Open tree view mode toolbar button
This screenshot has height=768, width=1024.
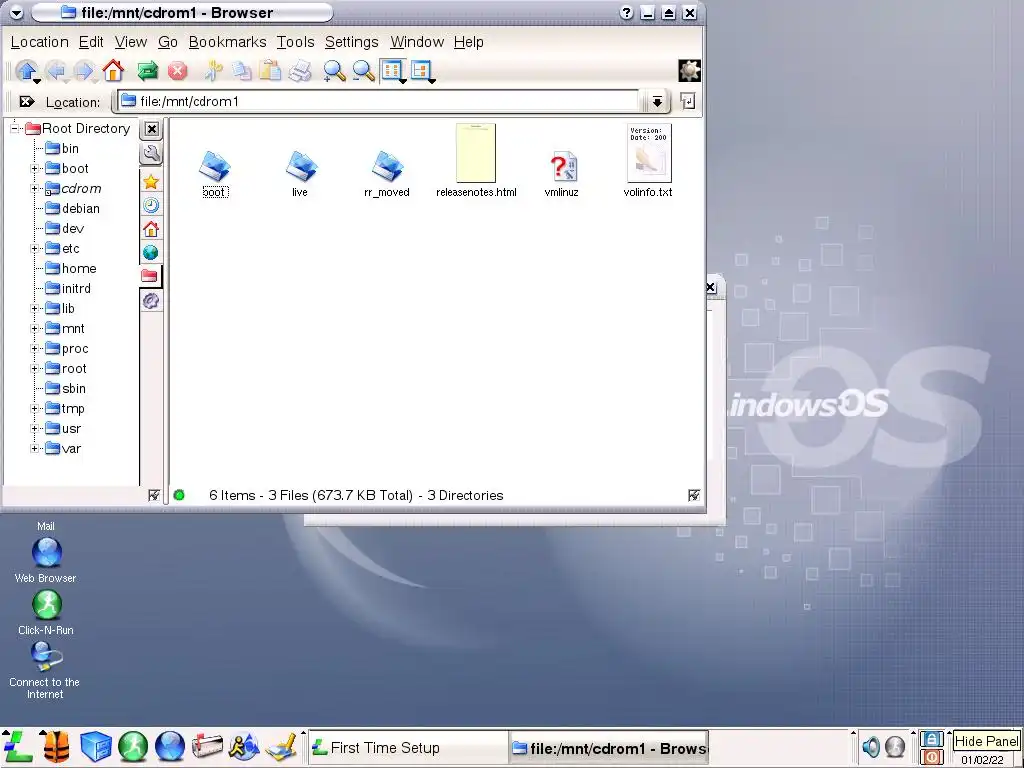pos(422,71)
